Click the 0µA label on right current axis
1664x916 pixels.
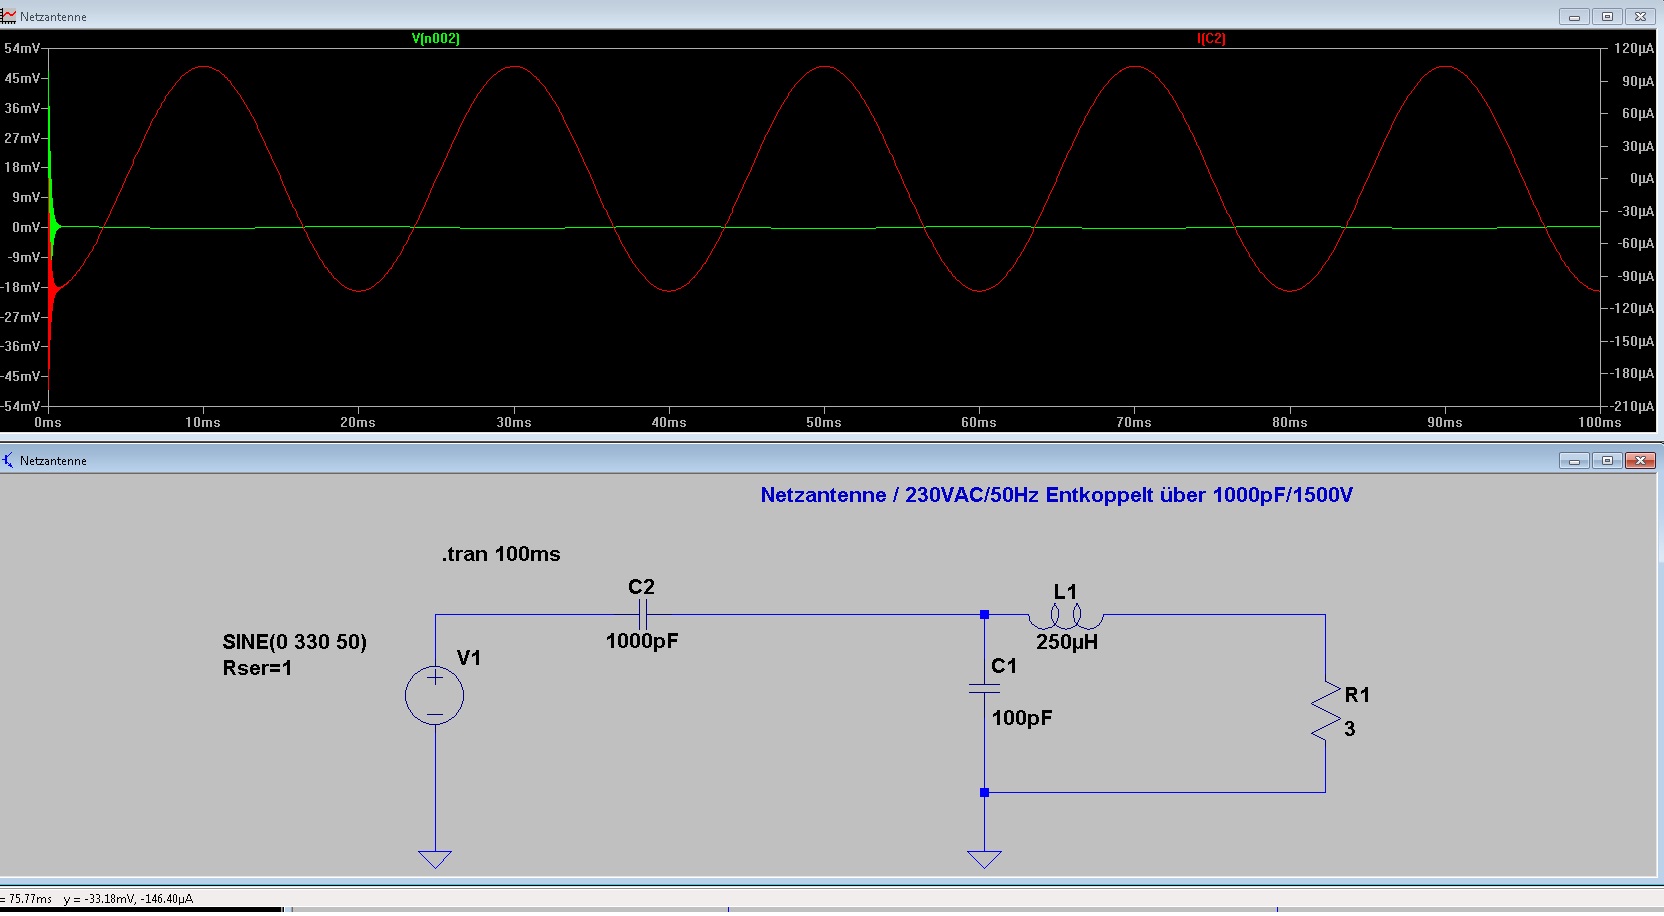click(1641, 179)
